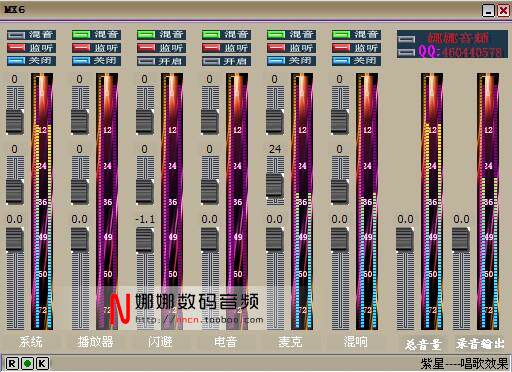Screen dimensions: 512x372
Task: Enable 监听 for the 混响 channel
Action: 356,48
